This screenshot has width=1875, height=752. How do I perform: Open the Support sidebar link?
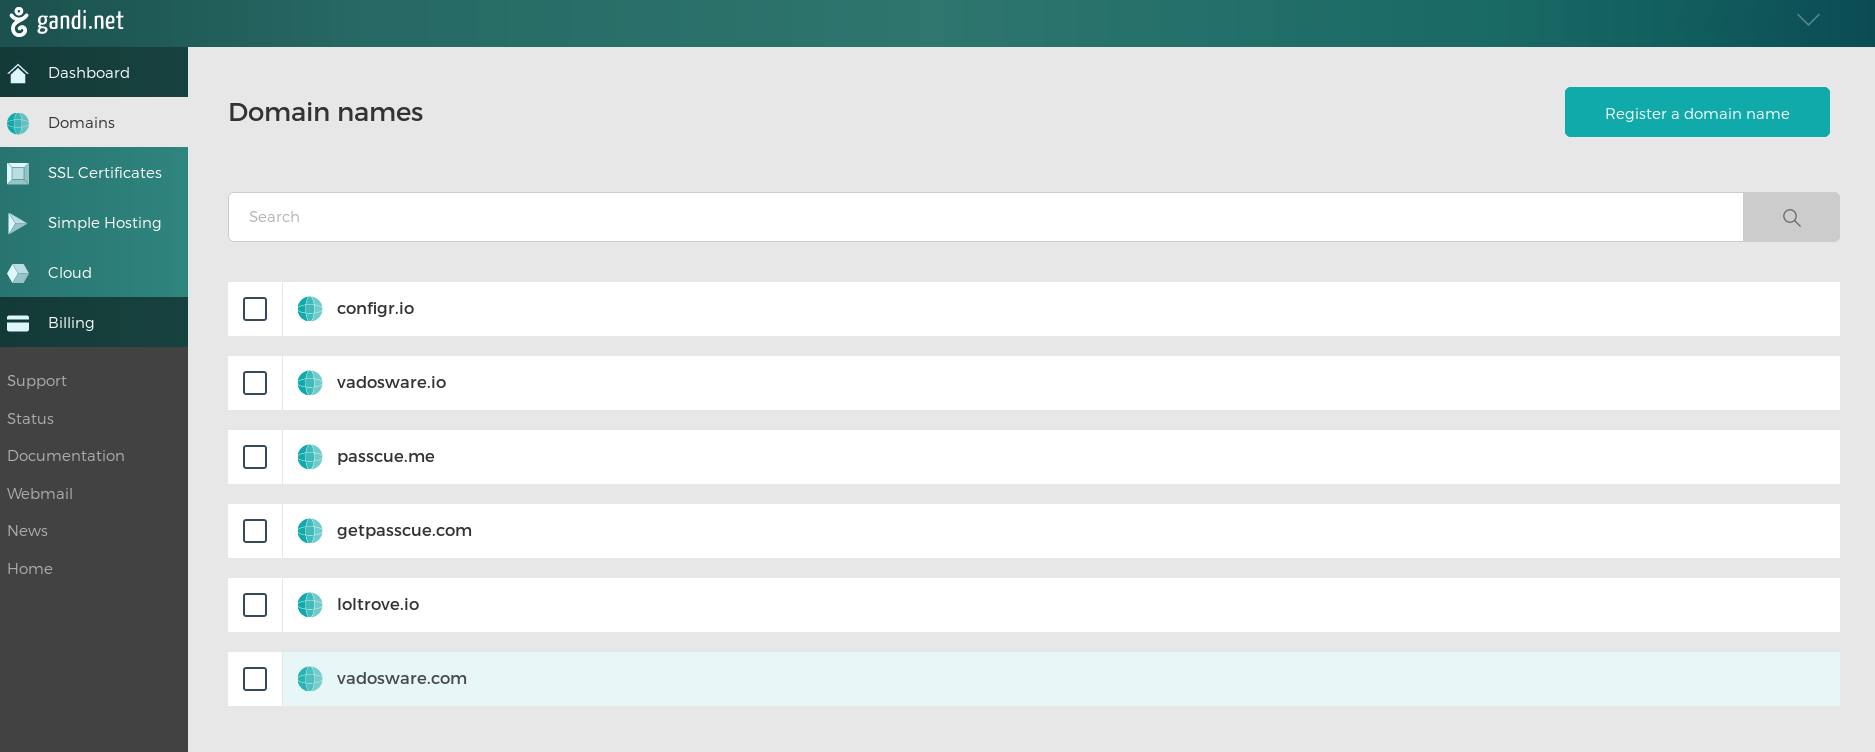[37, 381]
